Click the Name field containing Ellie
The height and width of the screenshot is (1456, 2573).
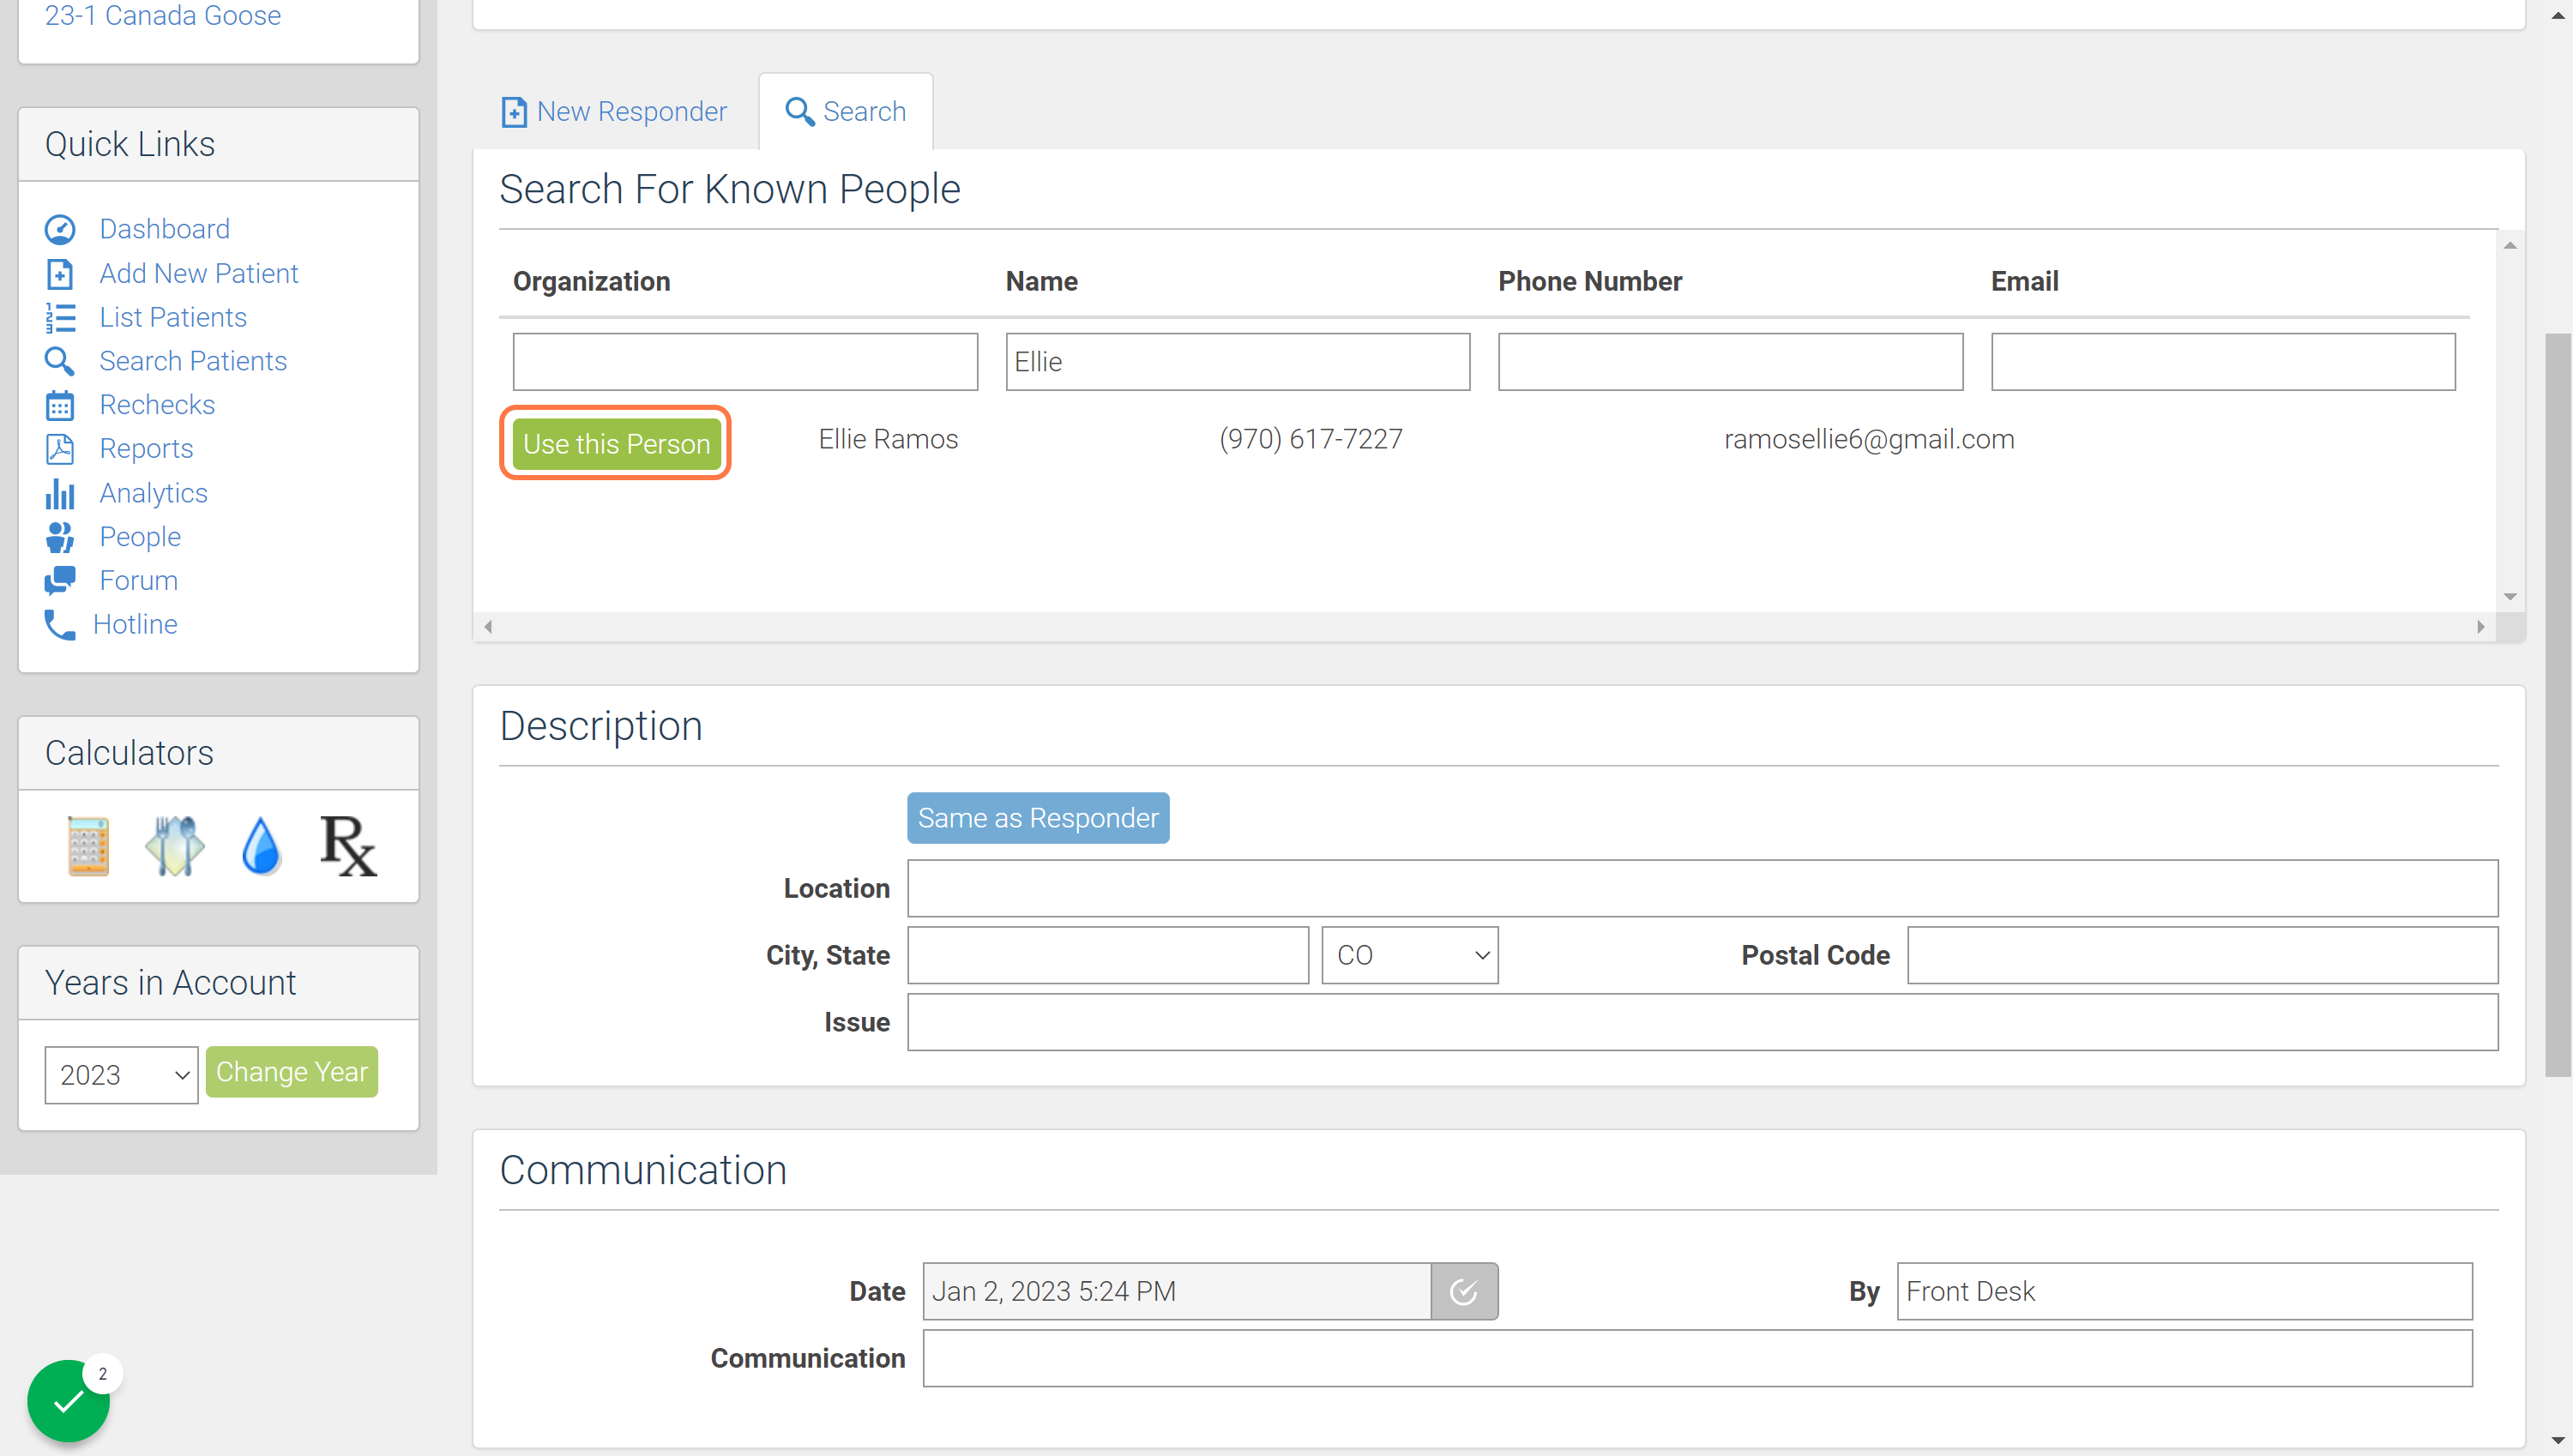(x=1238, y=362)
